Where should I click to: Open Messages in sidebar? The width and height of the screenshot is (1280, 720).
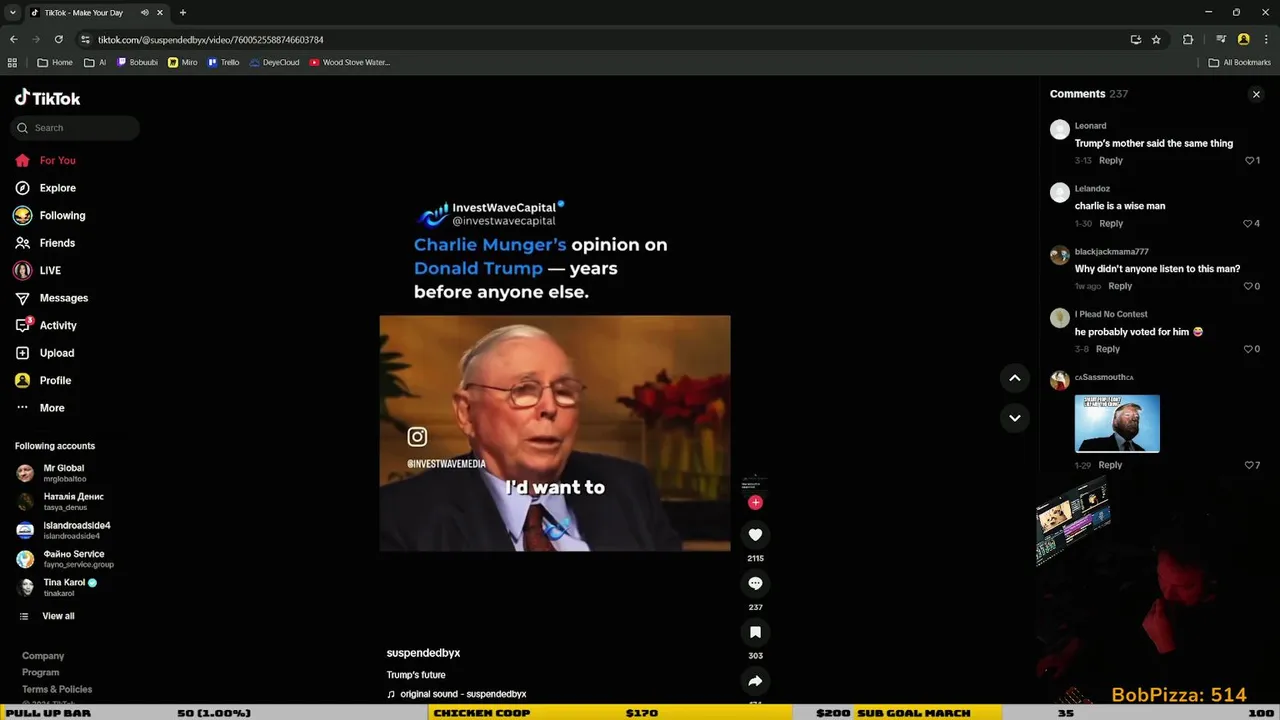point(52,298)
